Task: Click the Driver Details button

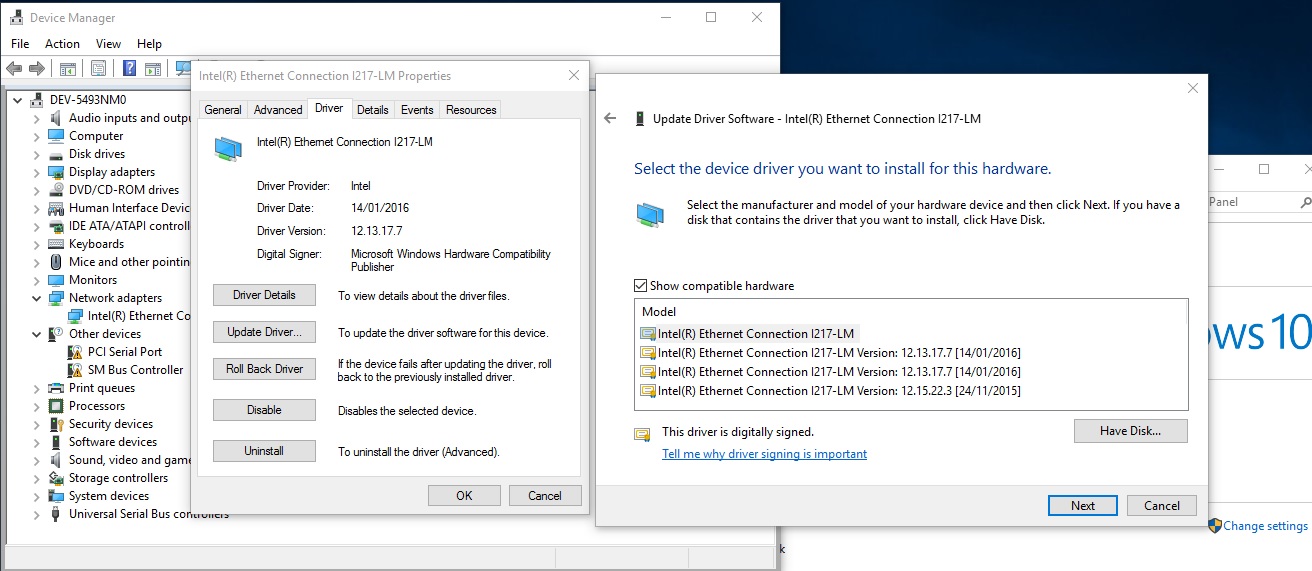Action: tap(264, 295)
